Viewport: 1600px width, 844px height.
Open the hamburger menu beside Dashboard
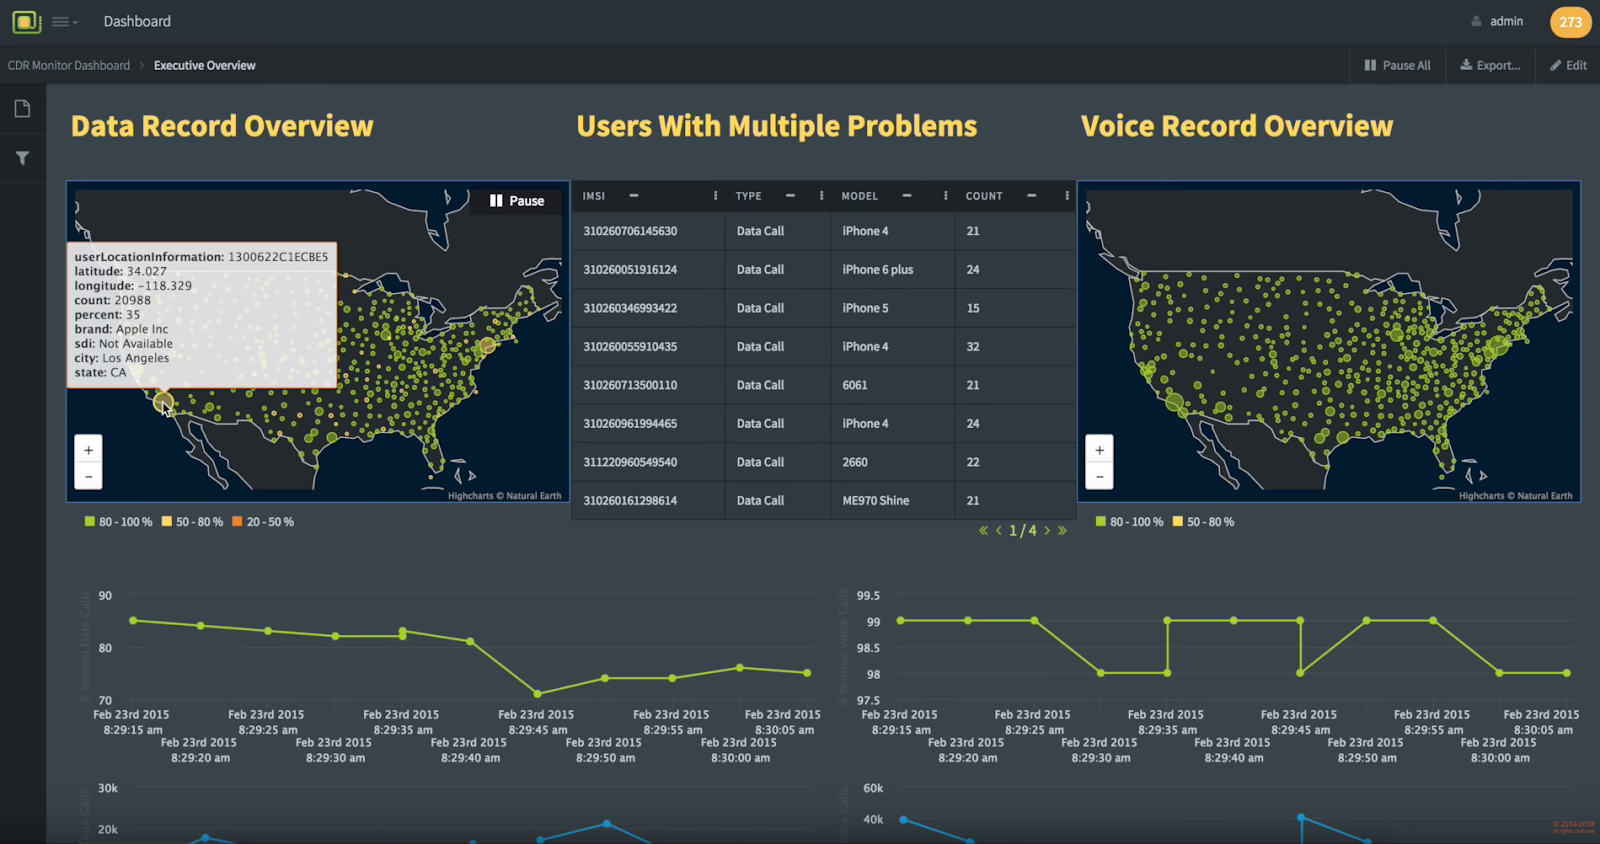(x=64, y=21)
